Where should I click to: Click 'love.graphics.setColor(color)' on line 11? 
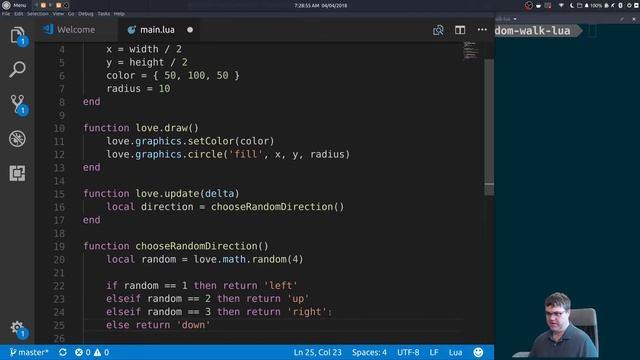pos(190,141)
